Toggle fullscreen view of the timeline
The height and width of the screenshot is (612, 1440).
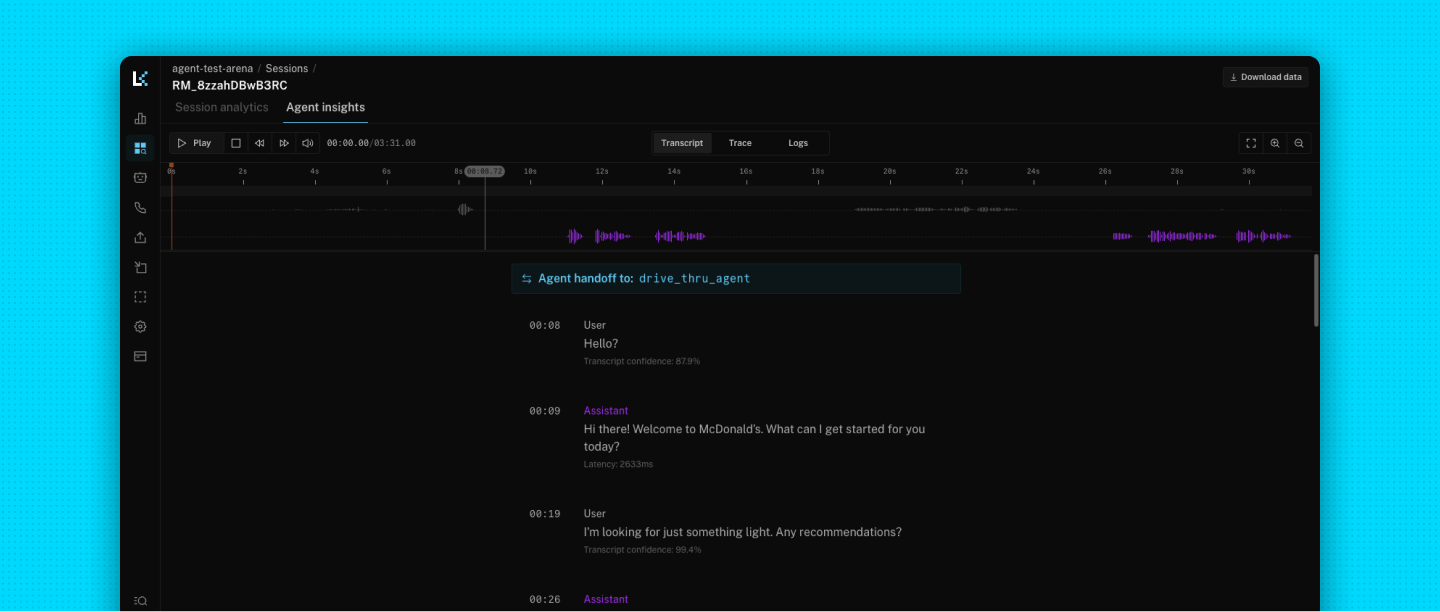1250,143
